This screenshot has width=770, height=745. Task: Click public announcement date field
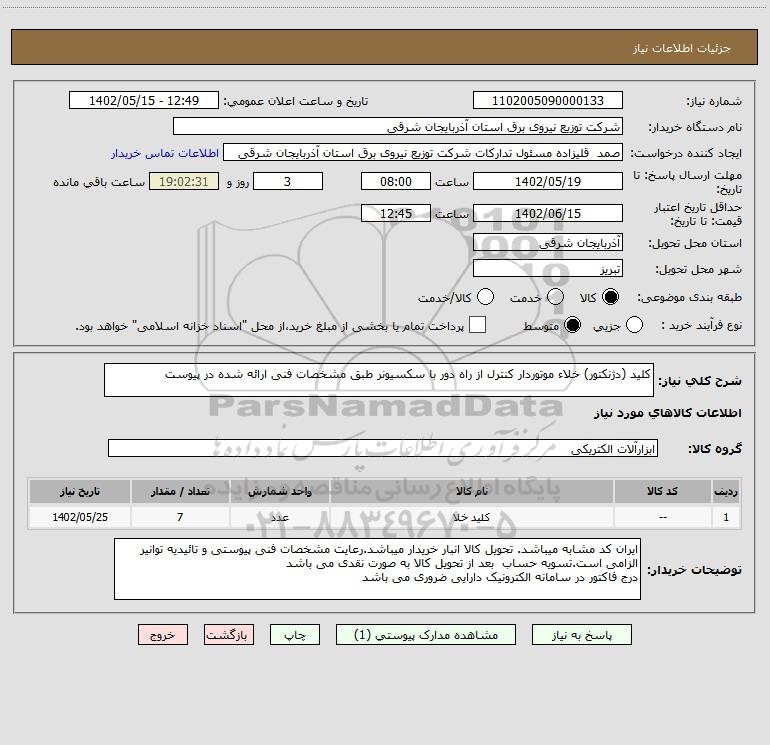click(144, 100)
